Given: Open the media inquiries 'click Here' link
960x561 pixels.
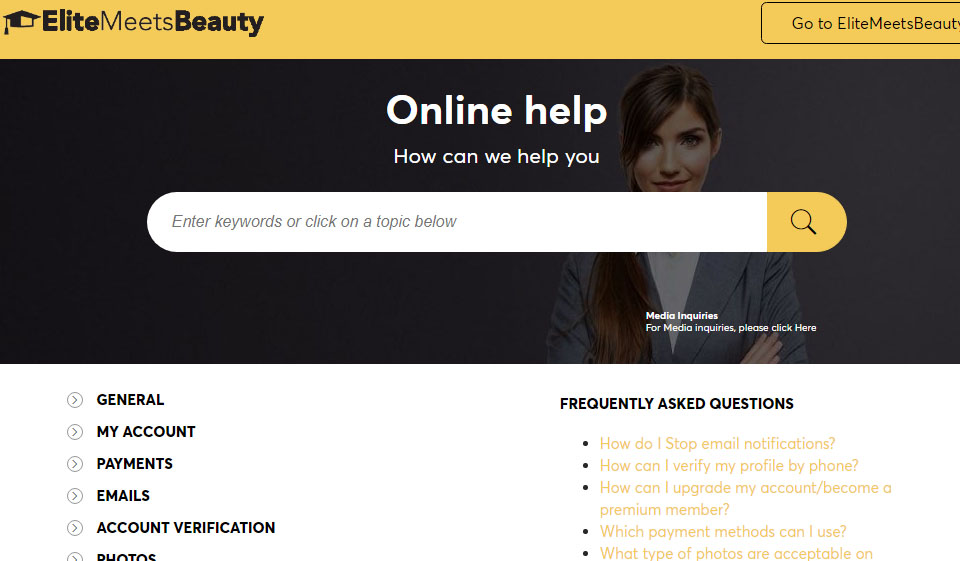Looking at the screenshot, I should coord(794,328).
